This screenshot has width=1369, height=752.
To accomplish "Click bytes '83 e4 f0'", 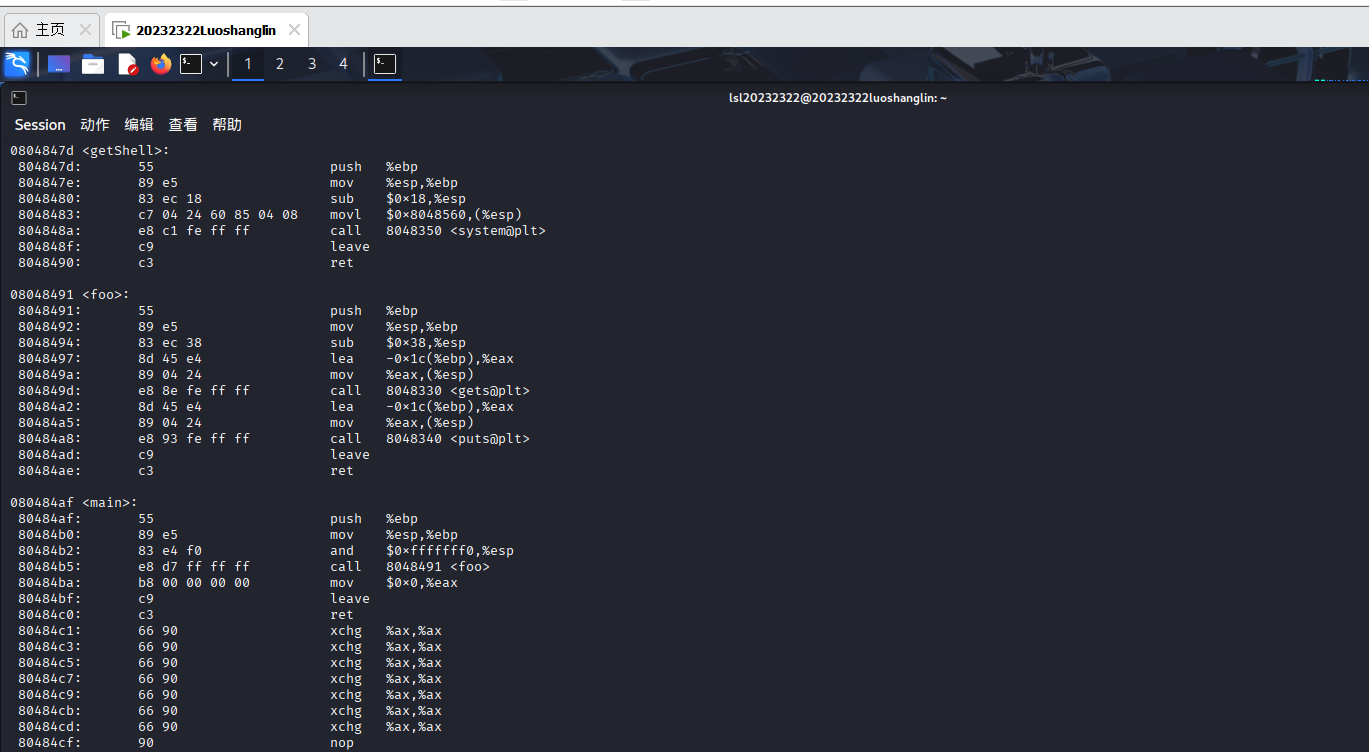I will pyautogui.click(x=170, y=551).
